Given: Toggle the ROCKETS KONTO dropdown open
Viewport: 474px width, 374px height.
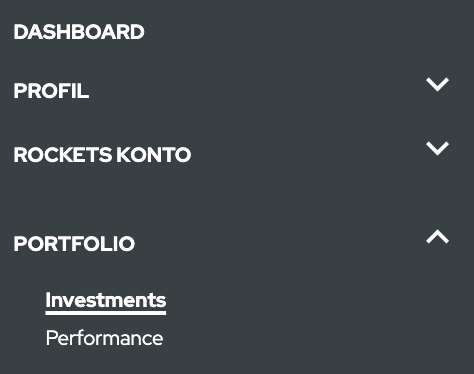Looking at the screenshot, I should click(x=437, y=148).
